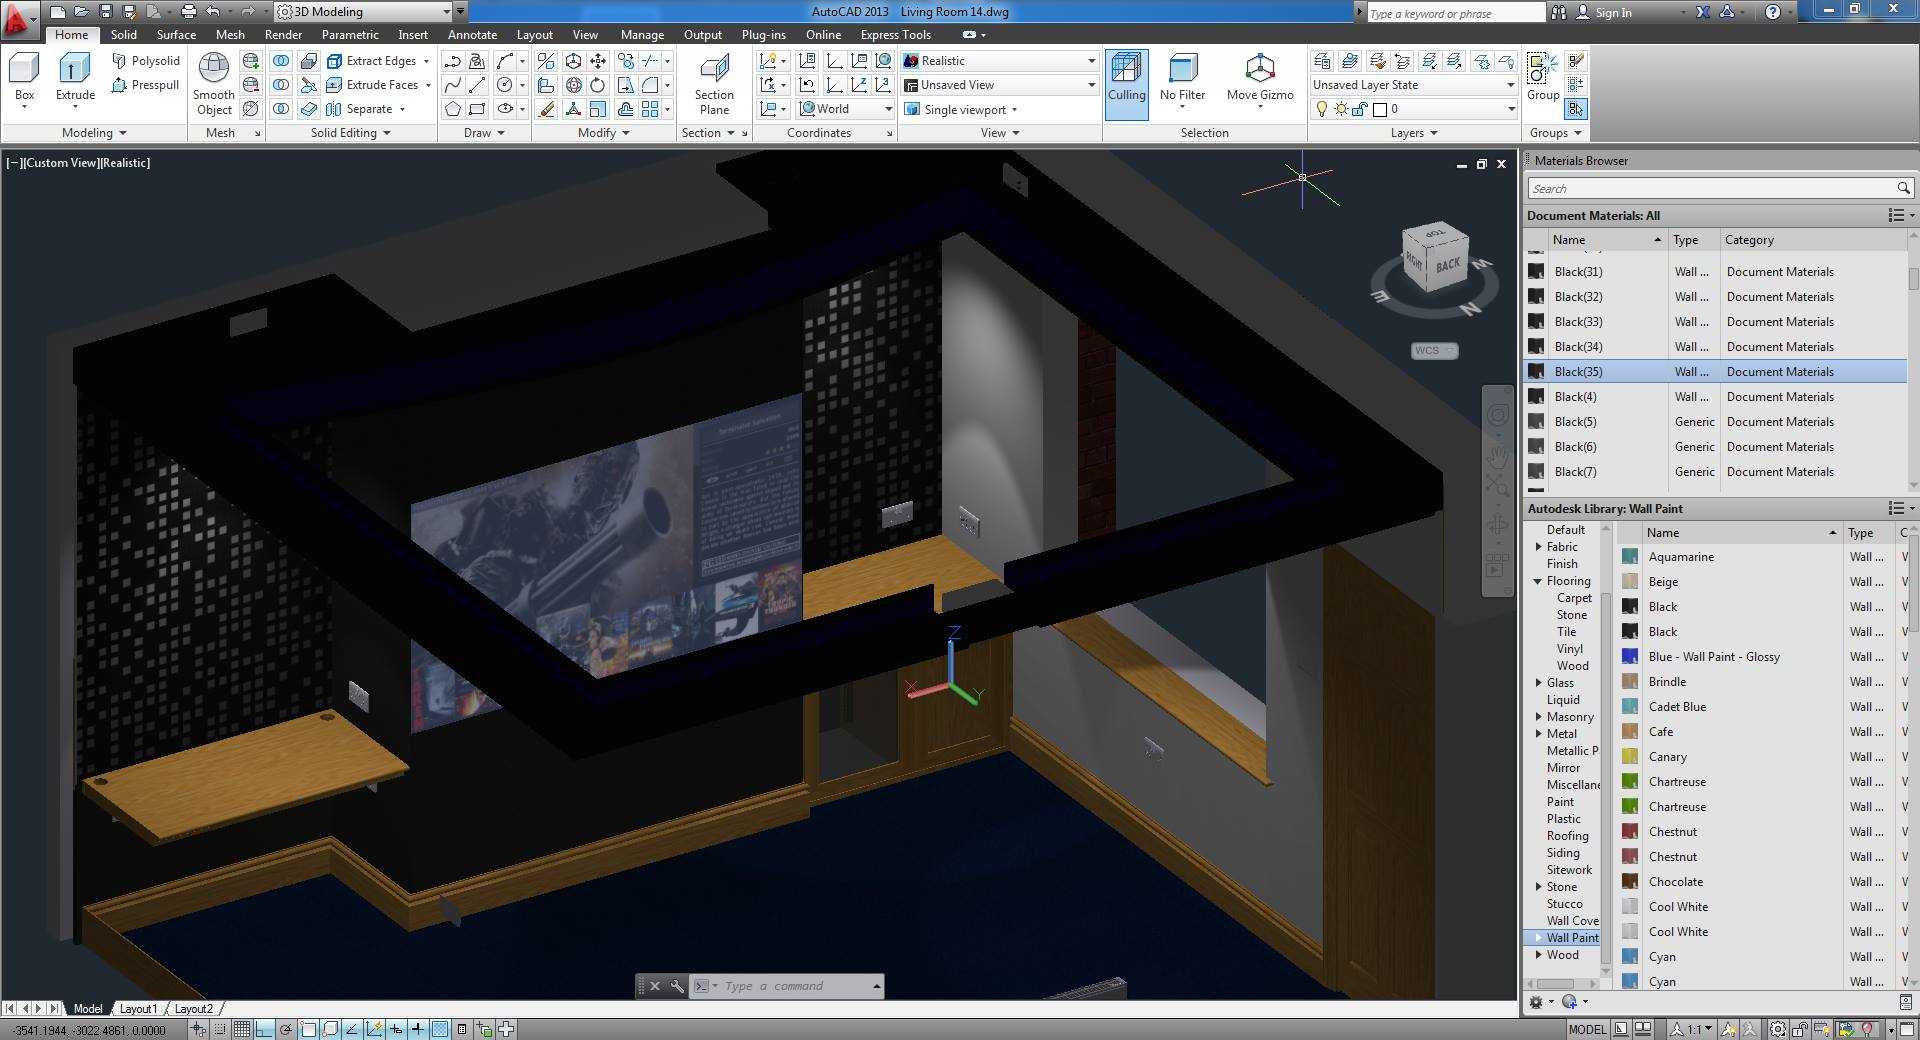Screen dimensions: 1920x1040
Task: Open the Solid ribbon tab
Action: tap(124, 35)
